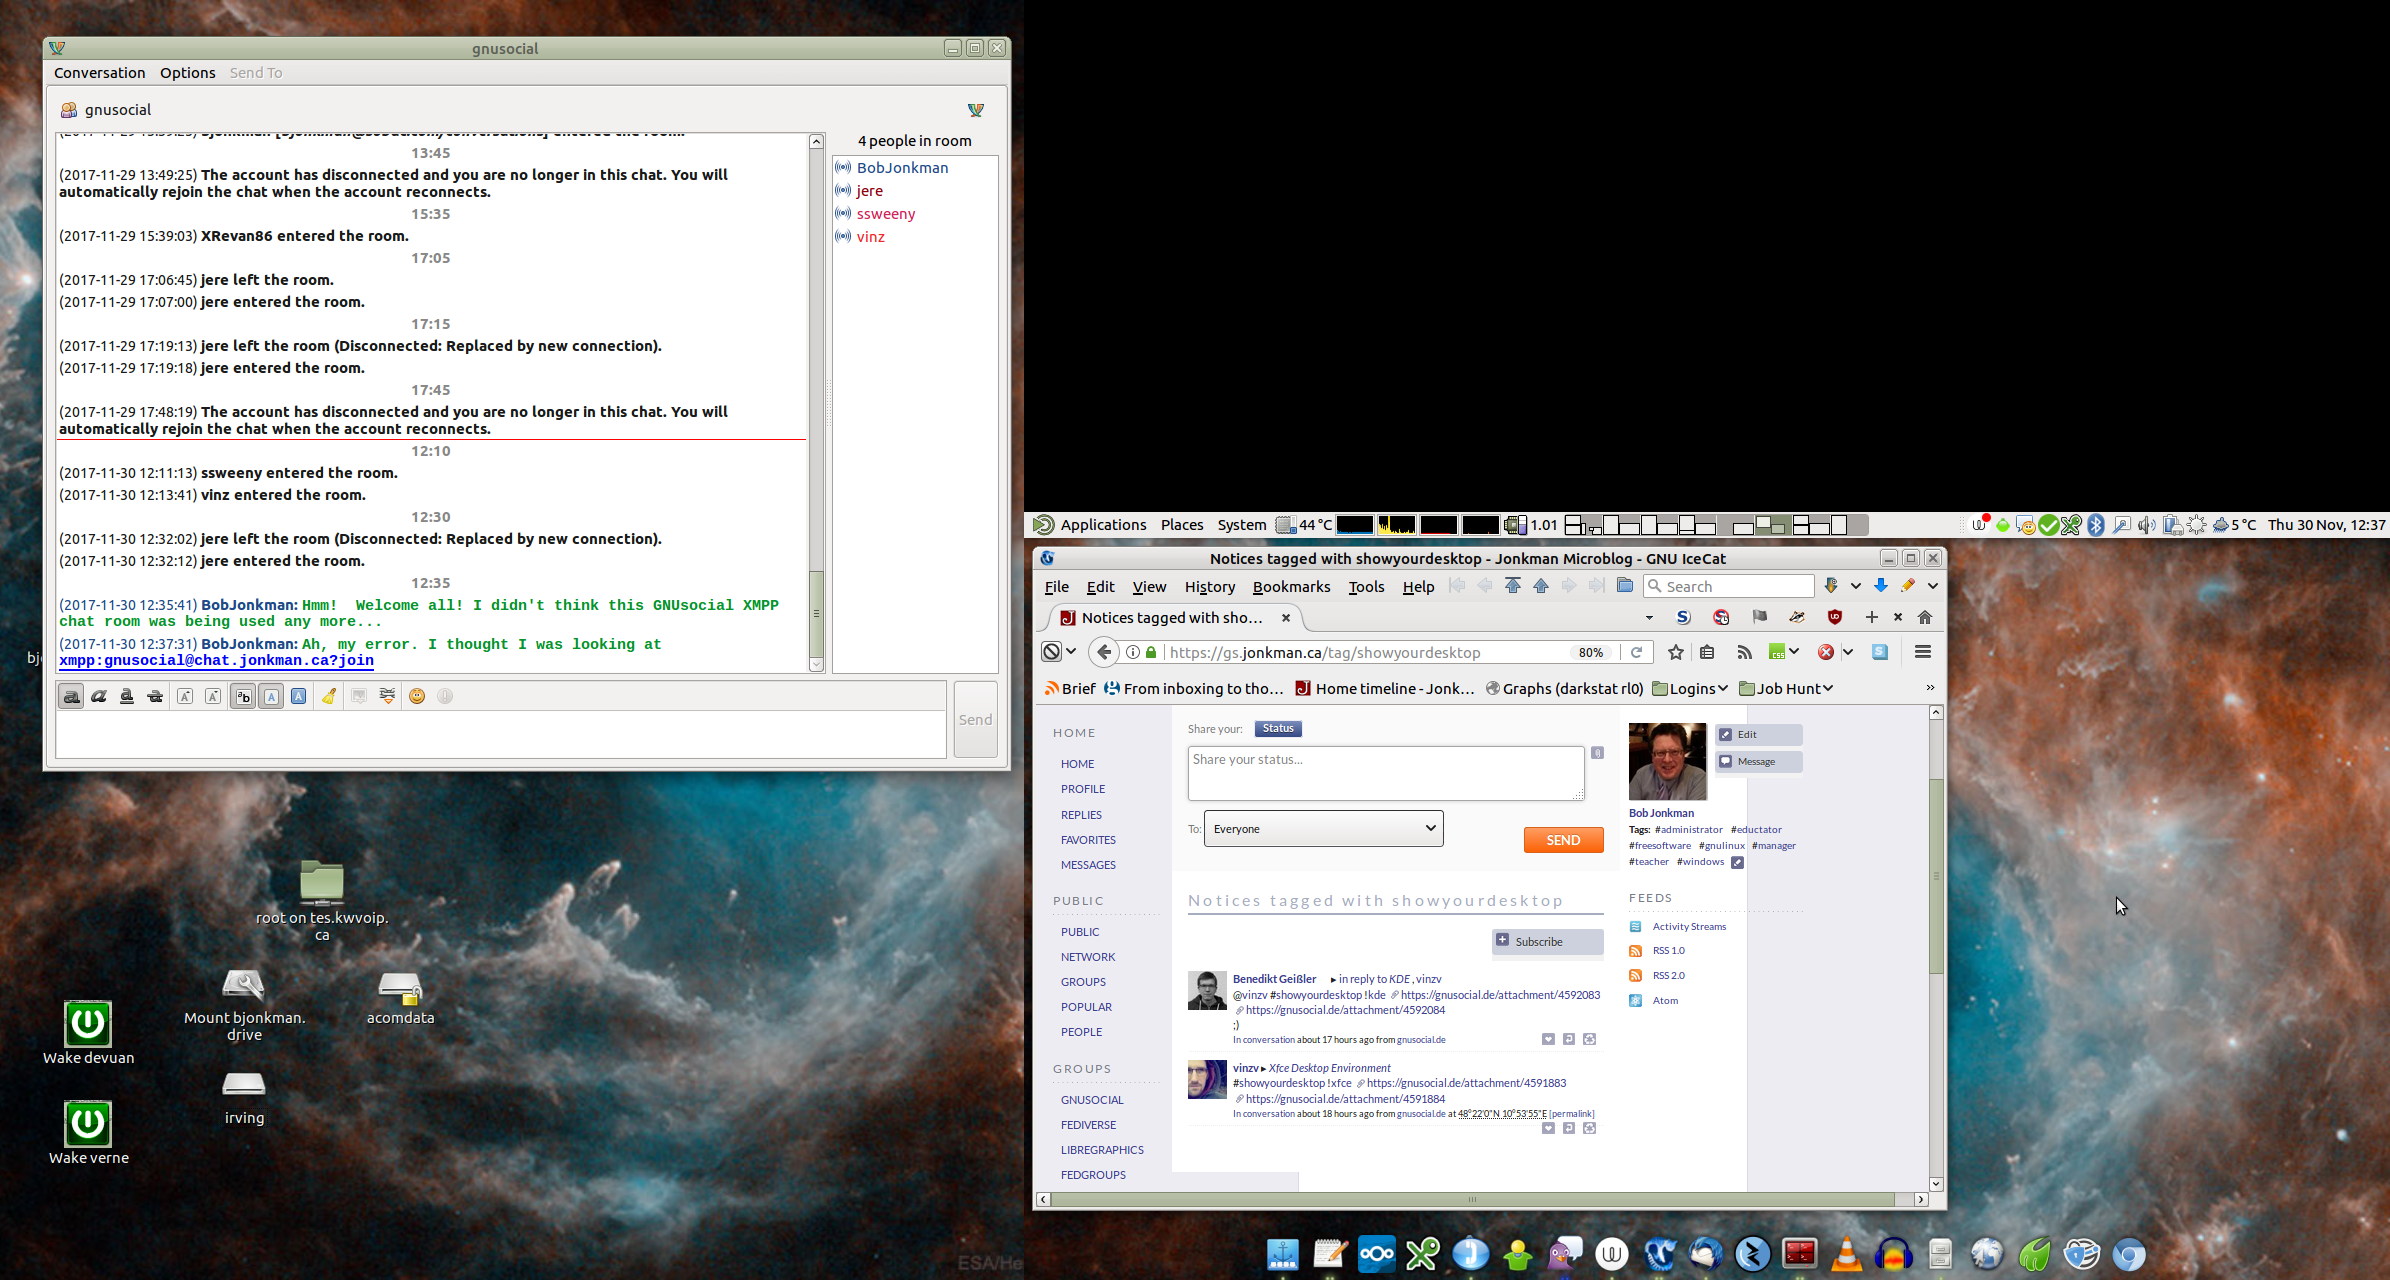Open the Conversation menu in Pidgin
Image resolution: width=2390 pixels, height=1280 pixels.
click(99, 73)
